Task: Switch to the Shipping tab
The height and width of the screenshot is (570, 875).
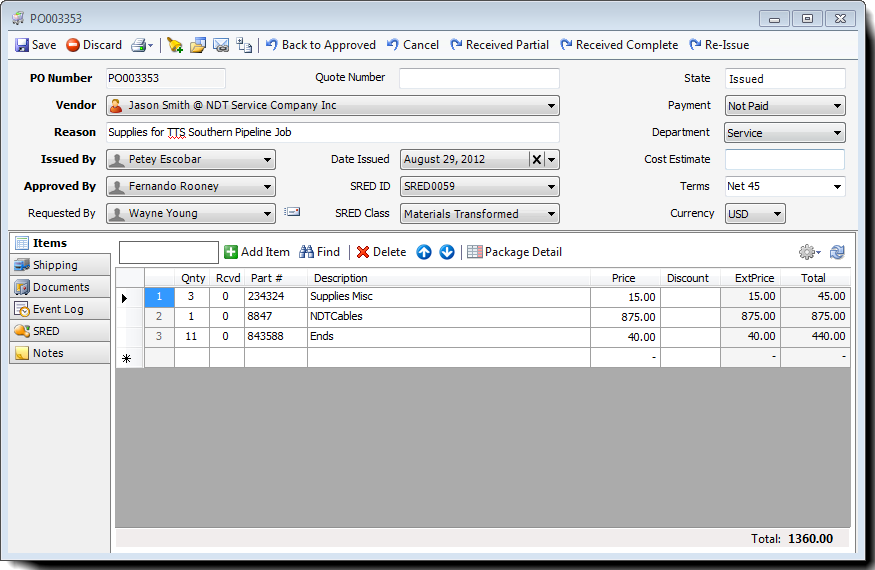Action: click(60, 265)
